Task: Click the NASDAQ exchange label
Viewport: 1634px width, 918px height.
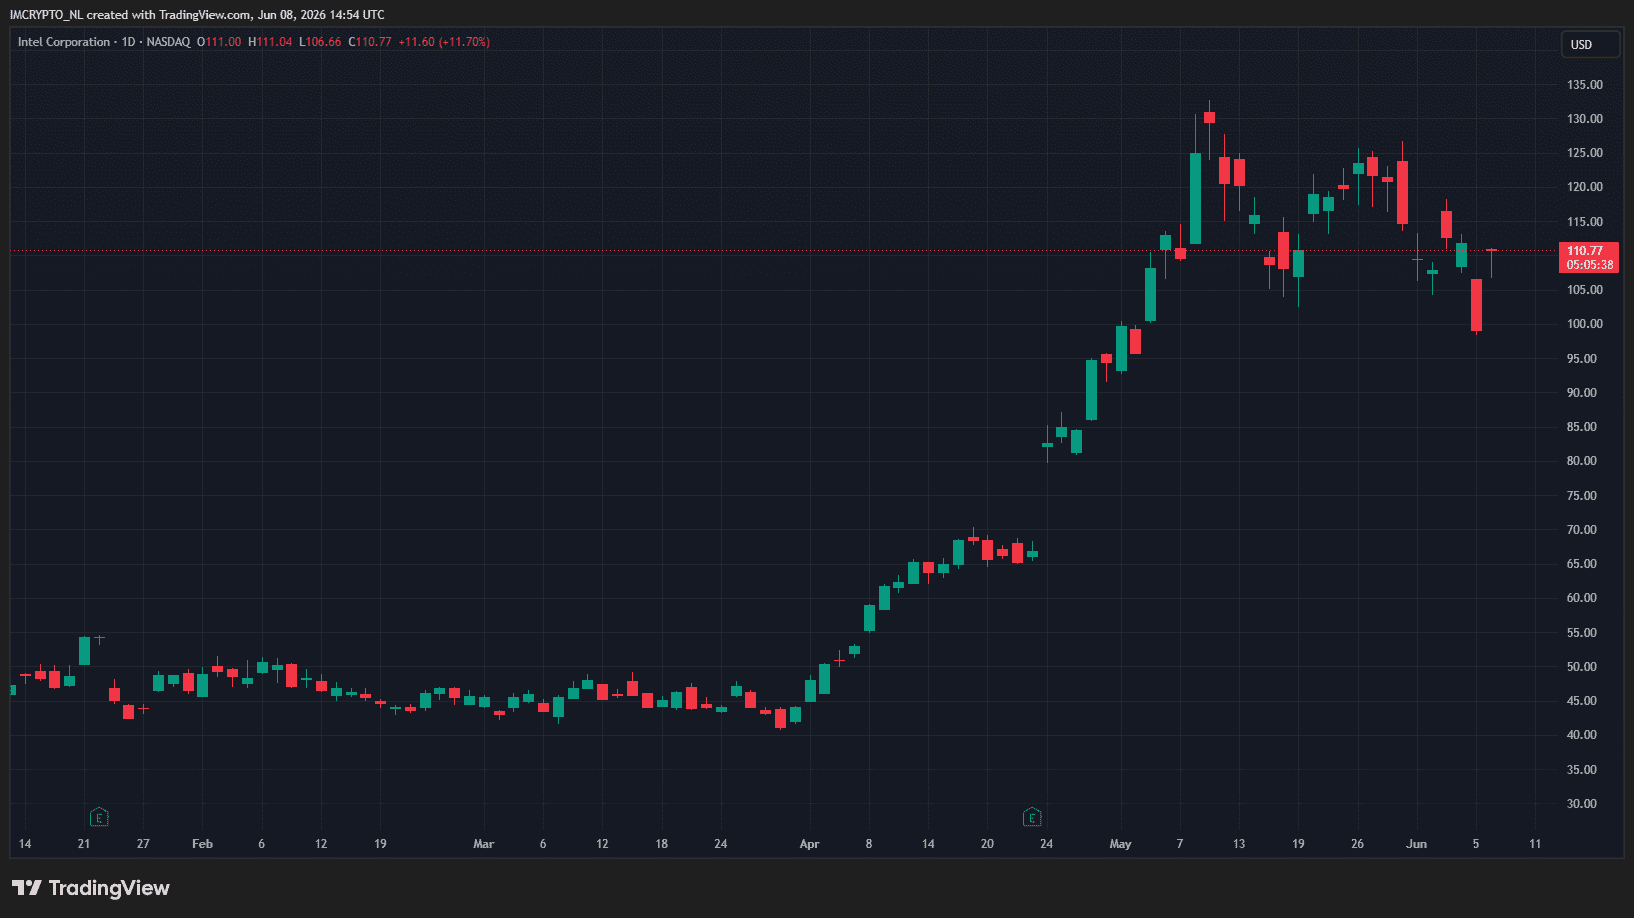Action: coord(168,42)
